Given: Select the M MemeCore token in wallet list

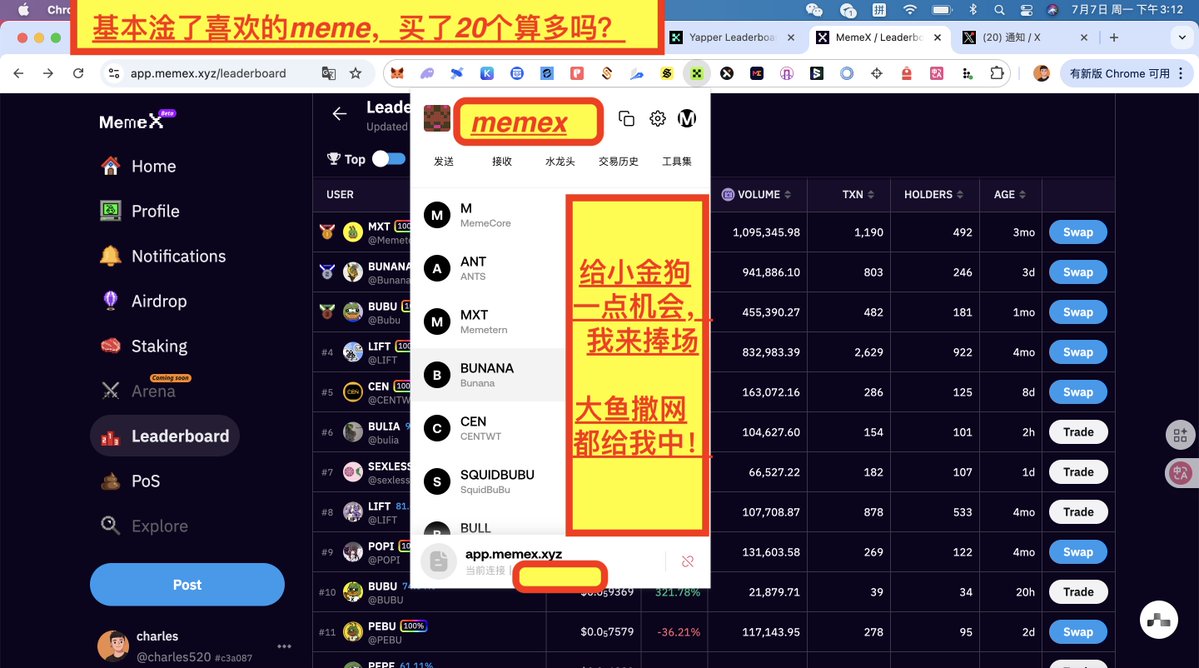Looking at the screenshot, I should point(489,216).
